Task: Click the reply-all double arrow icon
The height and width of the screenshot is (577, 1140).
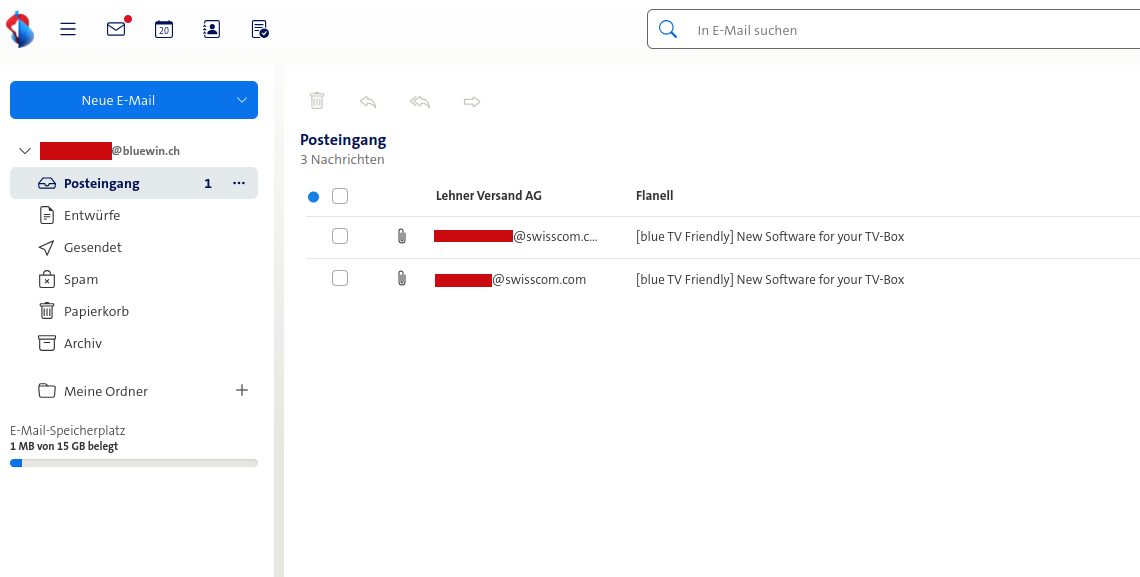Action: [x=420, y=101]
